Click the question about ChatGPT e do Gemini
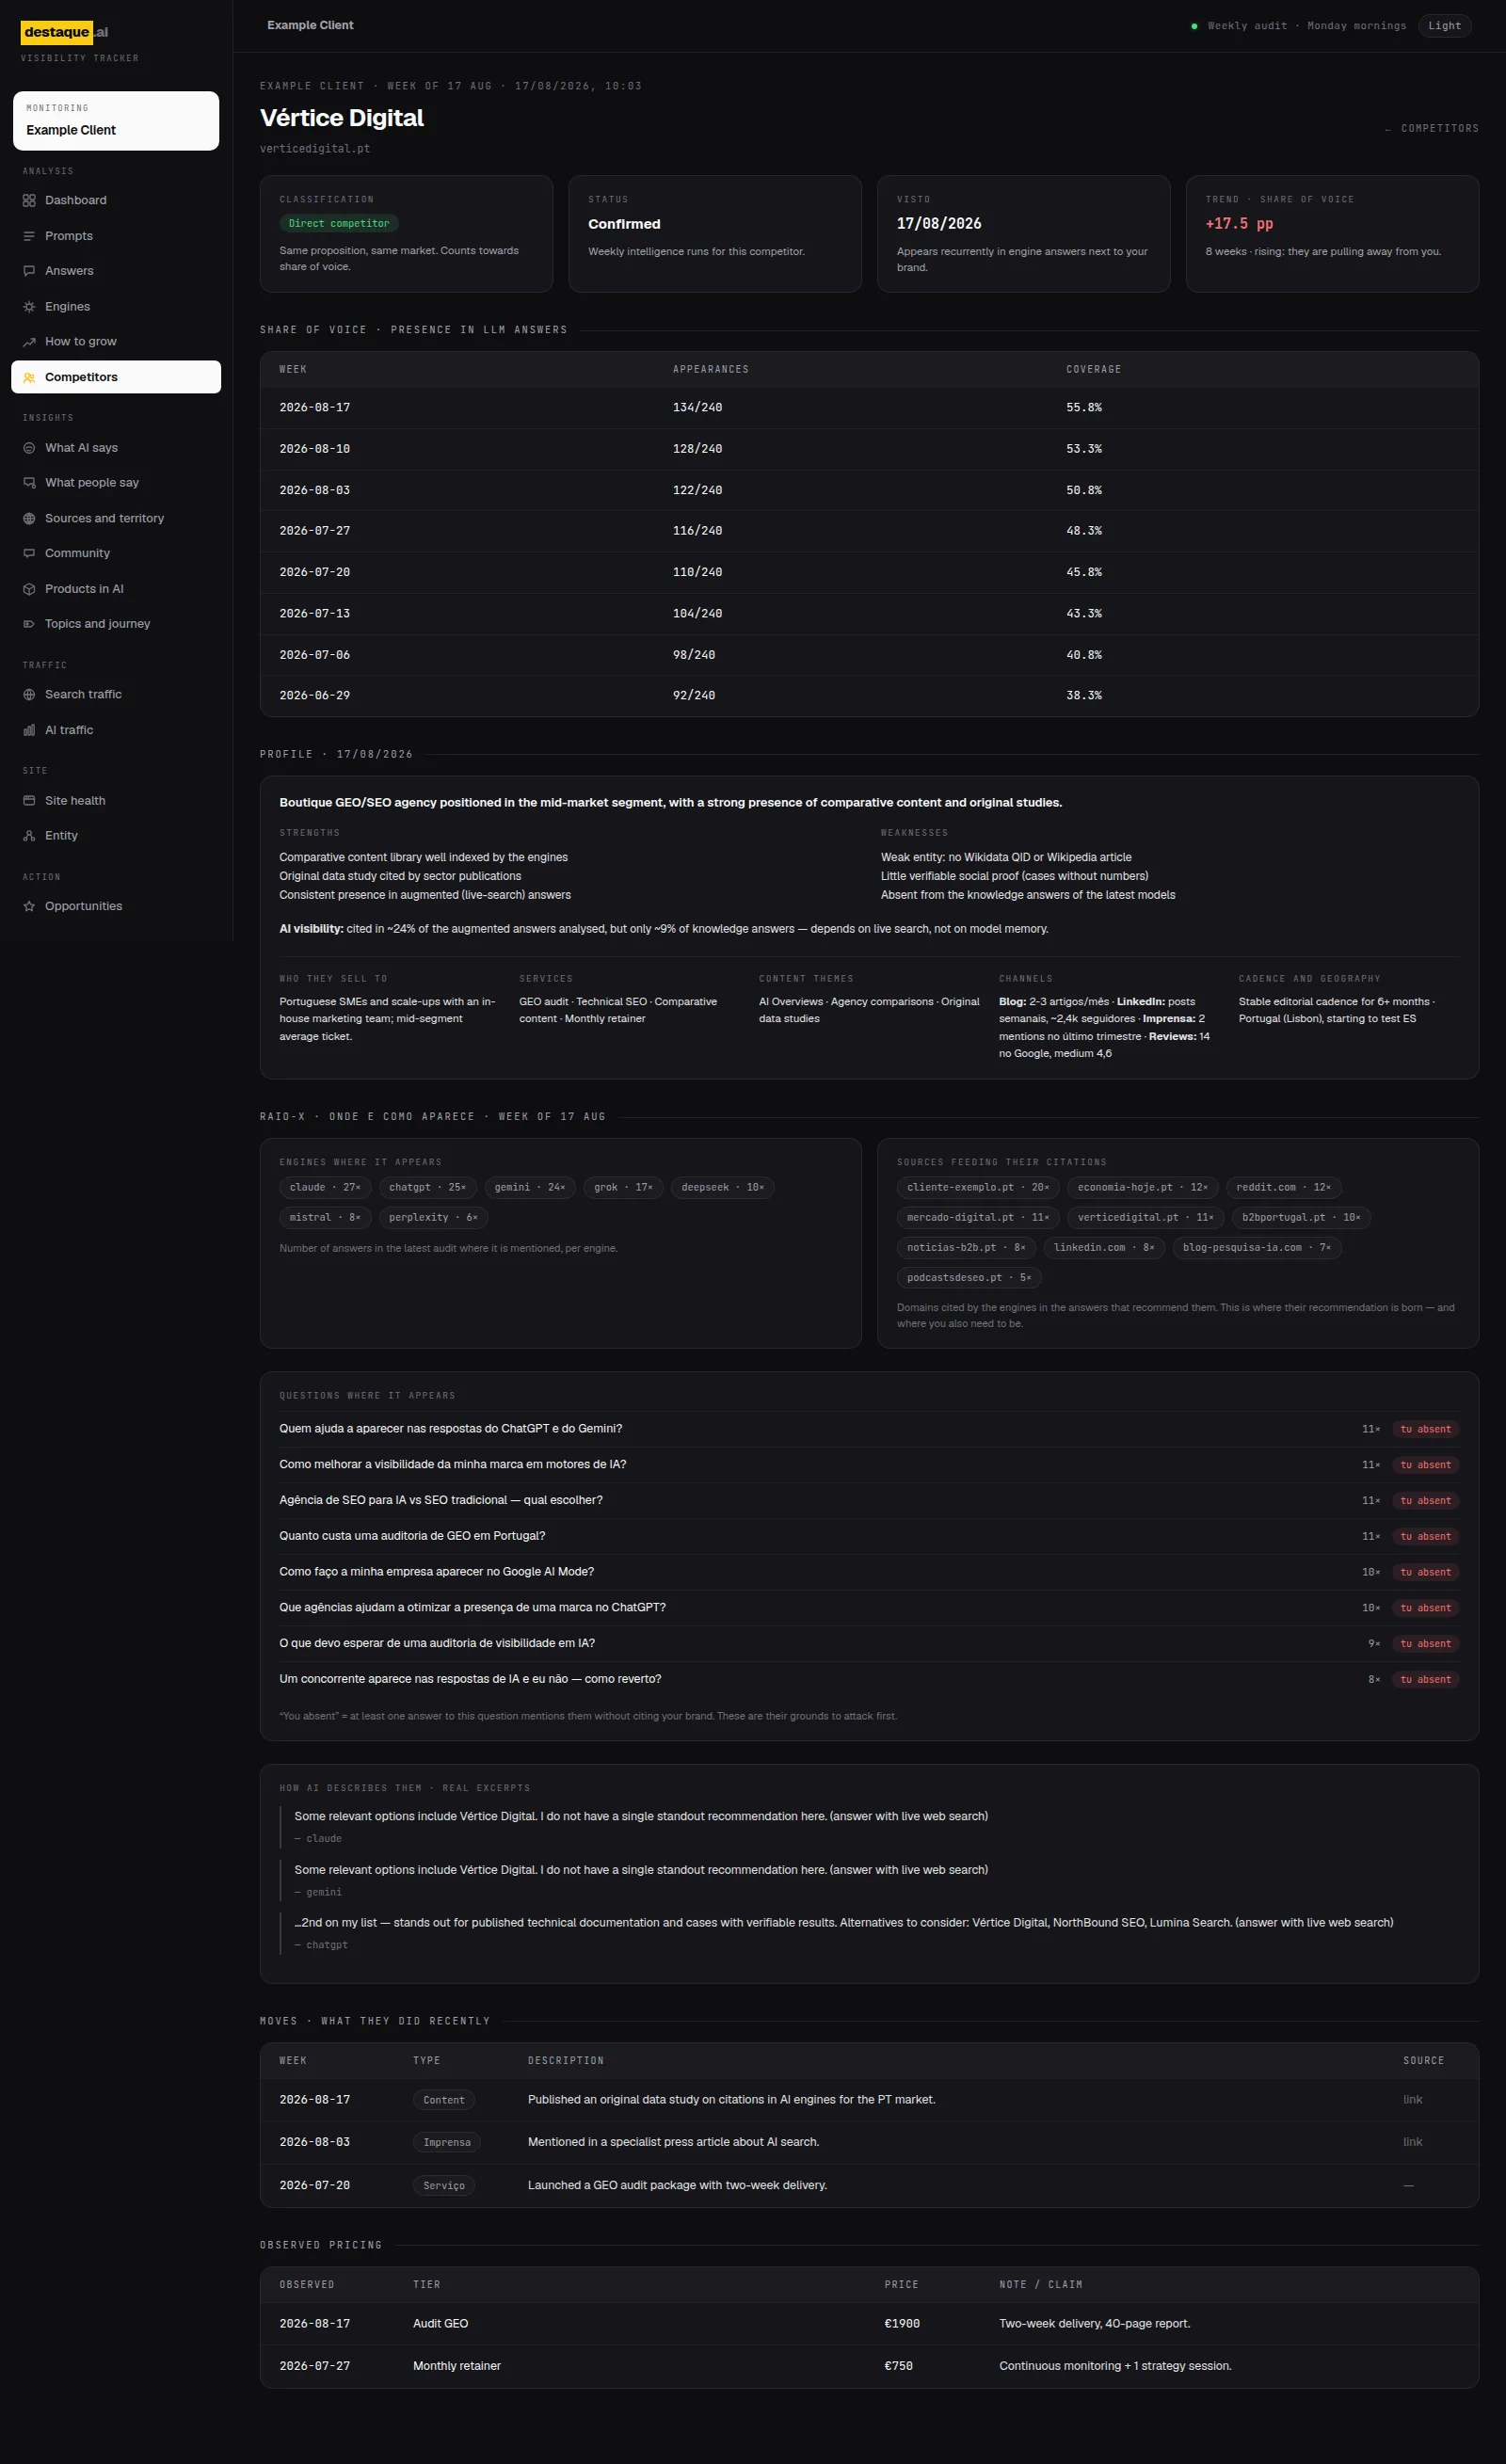Screen dimensions: 1506x2464 [x=451, y=1429]
